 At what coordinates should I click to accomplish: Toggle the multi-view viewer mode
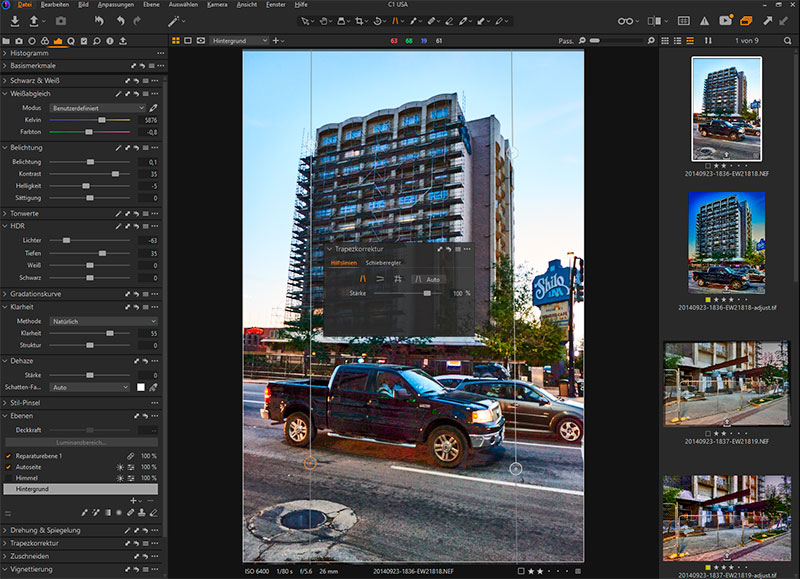pyautogui.click(x=176, y=41)
